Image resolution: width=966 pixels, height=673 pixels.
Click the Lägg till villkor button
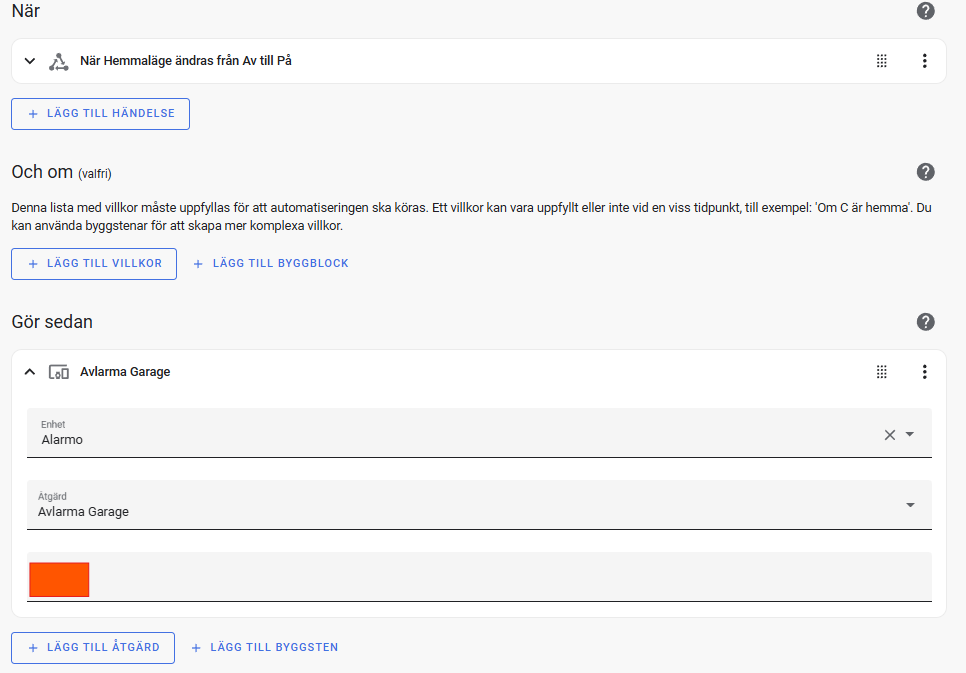[x=94, y=264]
